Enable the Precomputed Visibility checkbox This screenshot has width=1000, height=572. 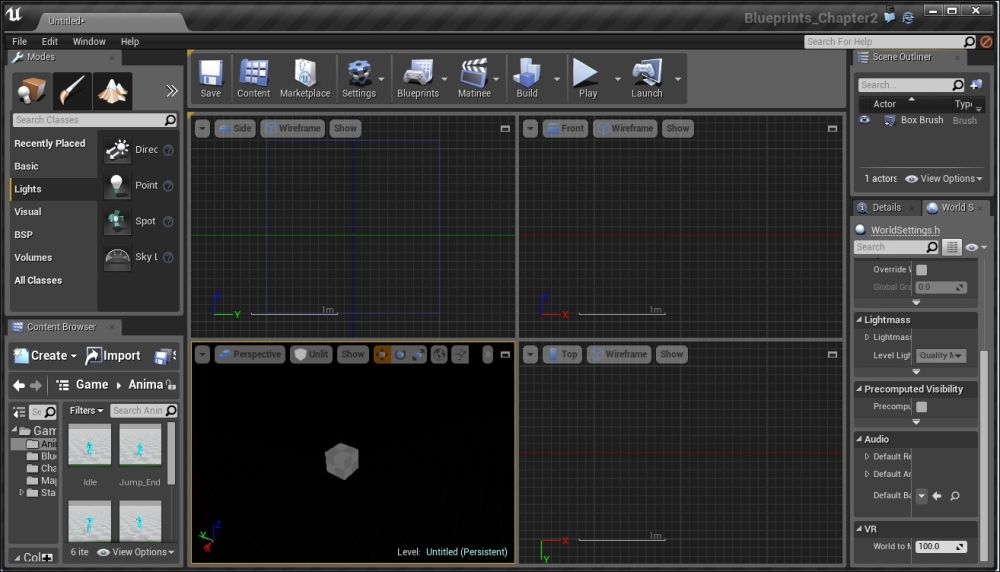click(921, 407)
